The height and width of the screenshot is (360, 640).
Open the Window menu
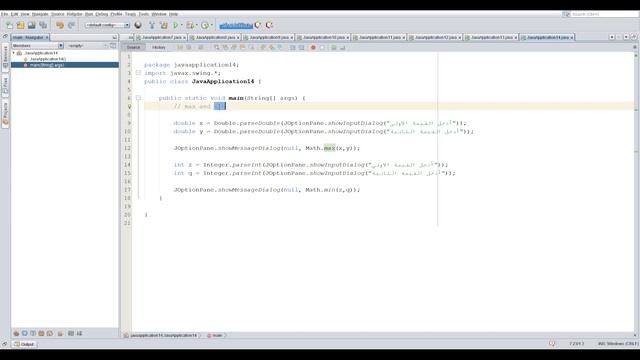[x=159, y=14]
